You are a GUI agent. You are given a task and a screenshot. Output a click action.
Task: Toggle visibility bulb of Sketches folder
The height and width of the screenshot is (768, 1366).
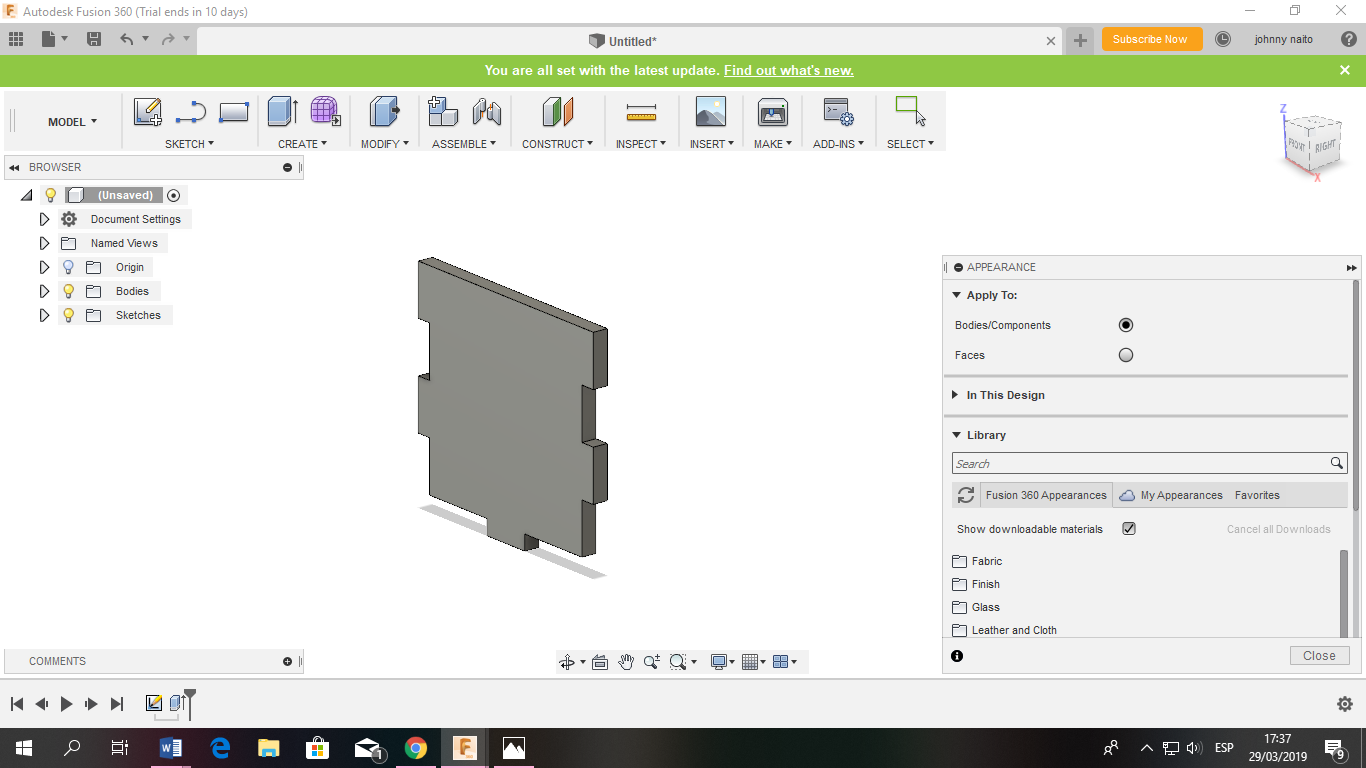point(68,315)
